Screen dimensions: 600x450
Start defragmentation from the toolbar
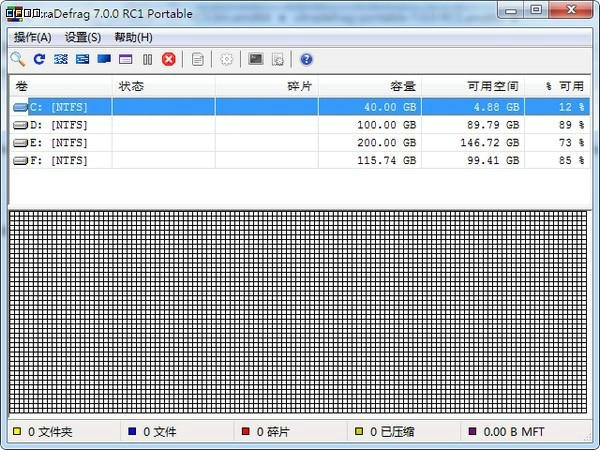(61, 59)
